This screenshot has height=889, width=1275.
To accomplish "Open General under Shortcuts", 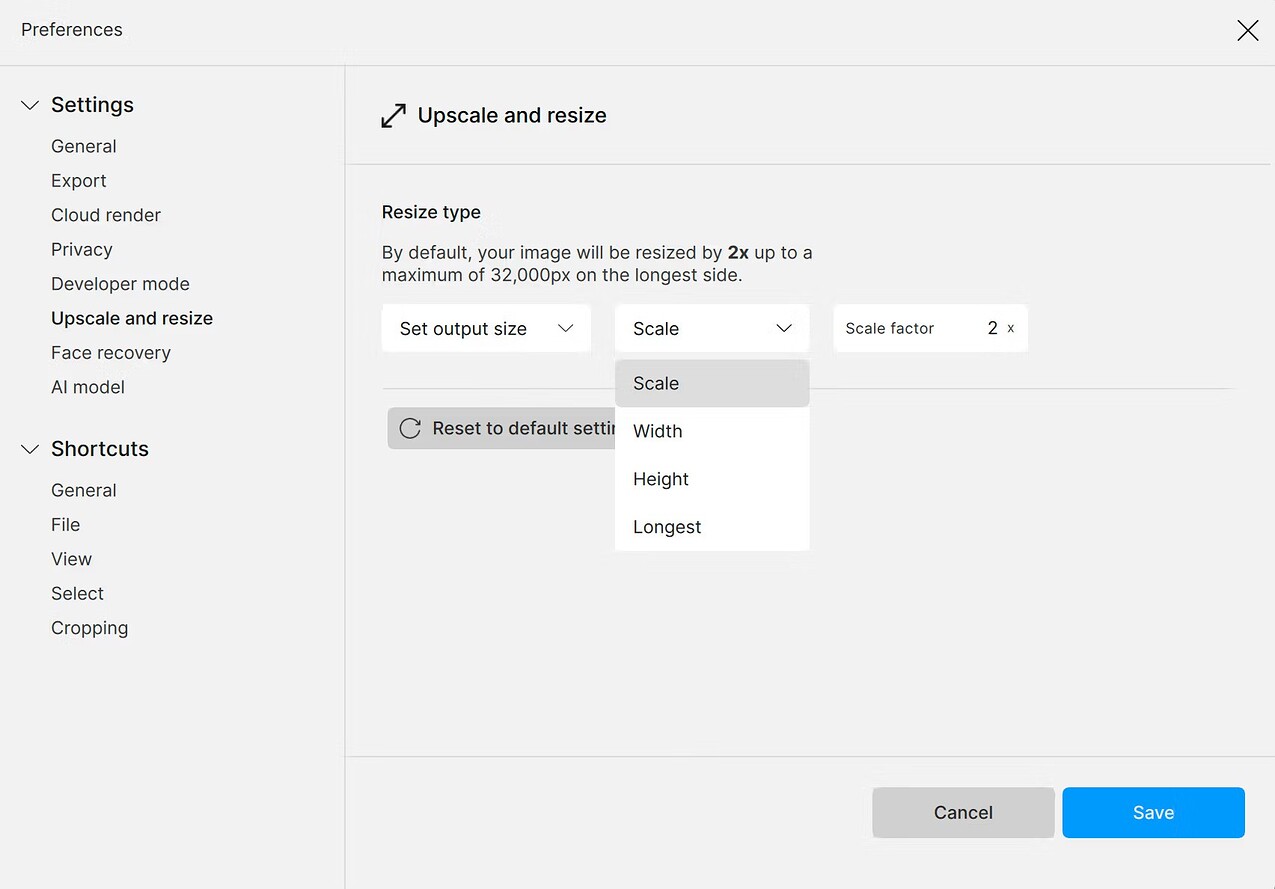I will pyautogui.click(x=84, y=490).
